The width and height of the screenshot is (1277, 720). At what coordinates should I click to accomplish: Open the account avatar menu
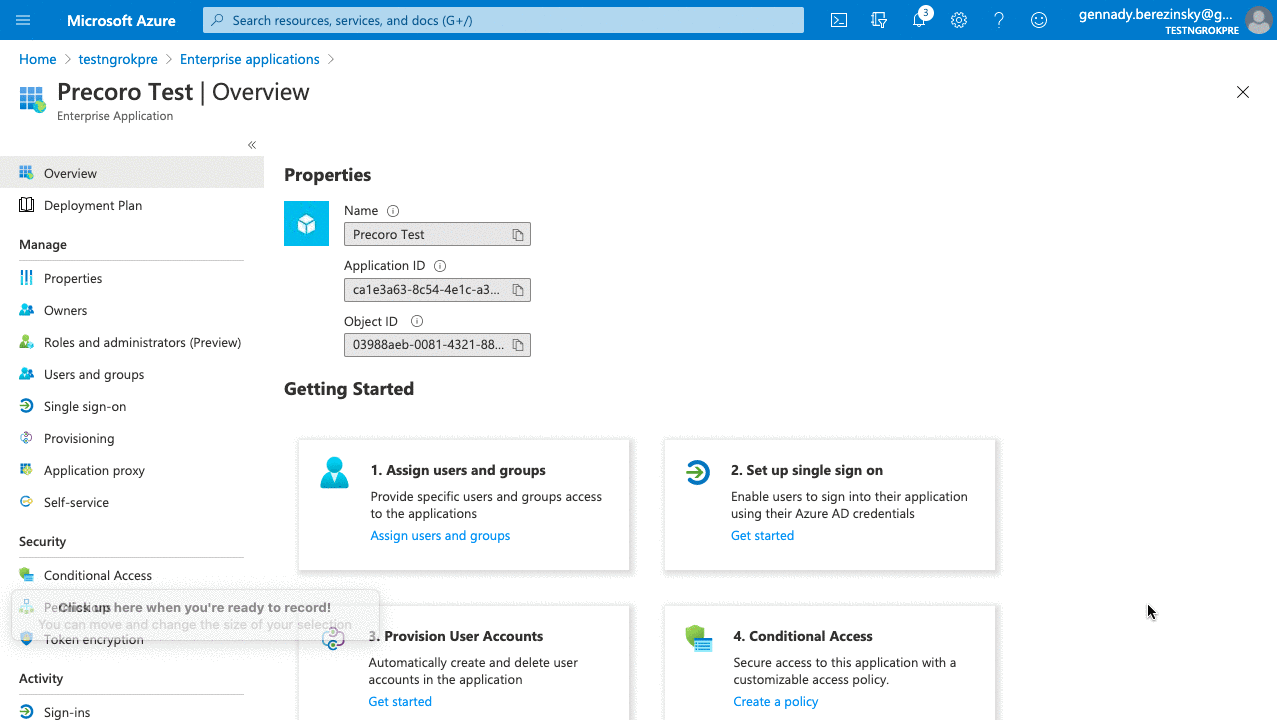1258,20
